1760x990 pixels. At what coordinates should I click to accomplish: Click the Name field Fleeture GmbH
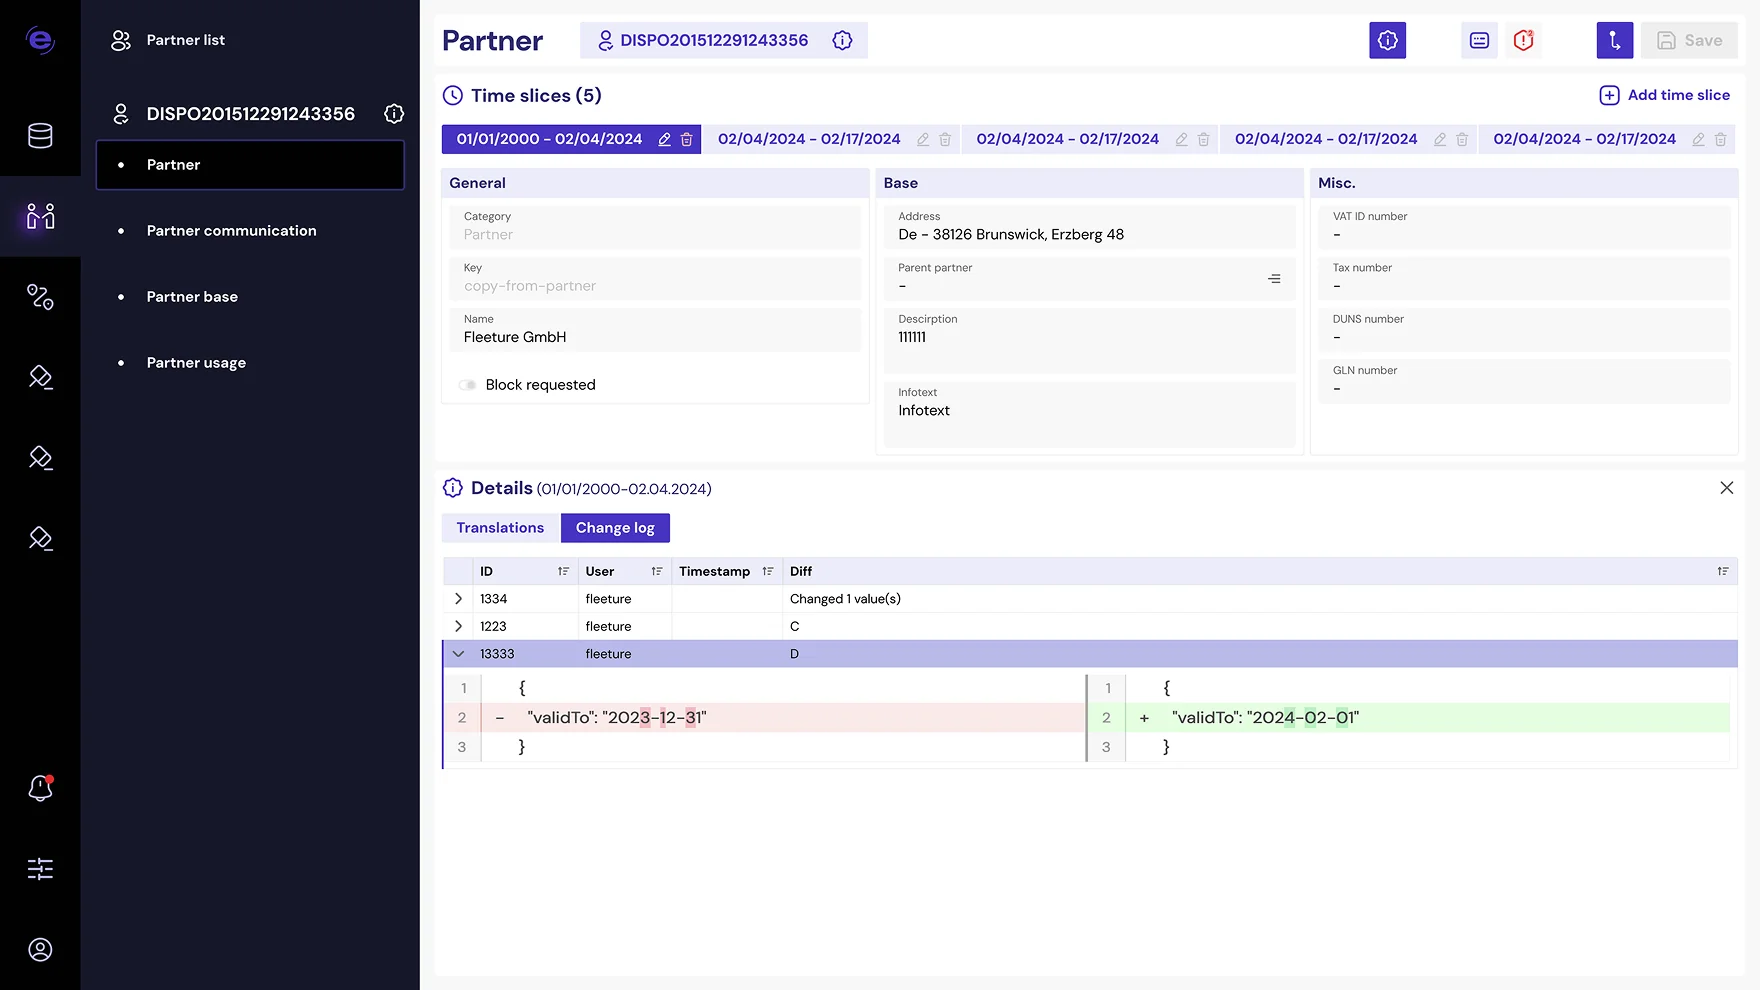click(655, 329)
